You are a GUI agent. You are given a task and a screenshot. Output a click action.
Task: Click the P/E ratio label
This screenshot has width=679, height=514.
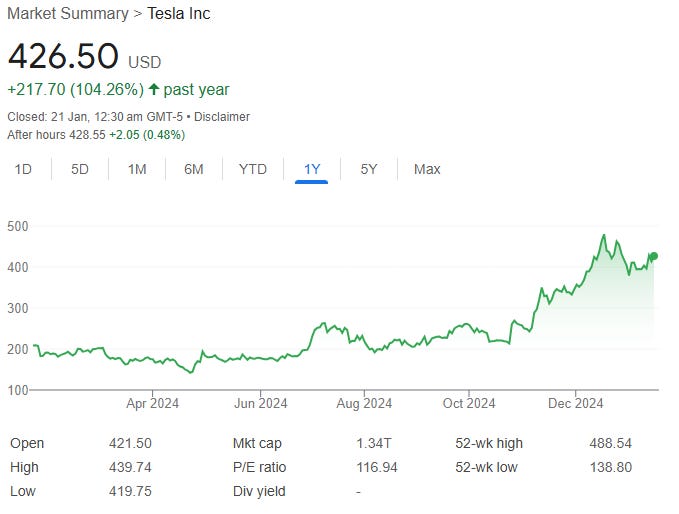[259, 467]
